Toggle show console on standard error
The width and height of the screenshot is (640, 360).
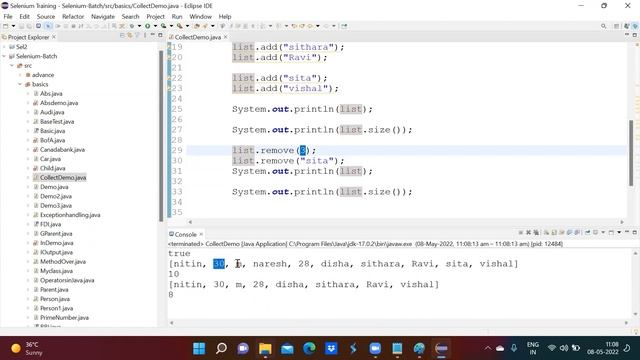tap(577, 233)
